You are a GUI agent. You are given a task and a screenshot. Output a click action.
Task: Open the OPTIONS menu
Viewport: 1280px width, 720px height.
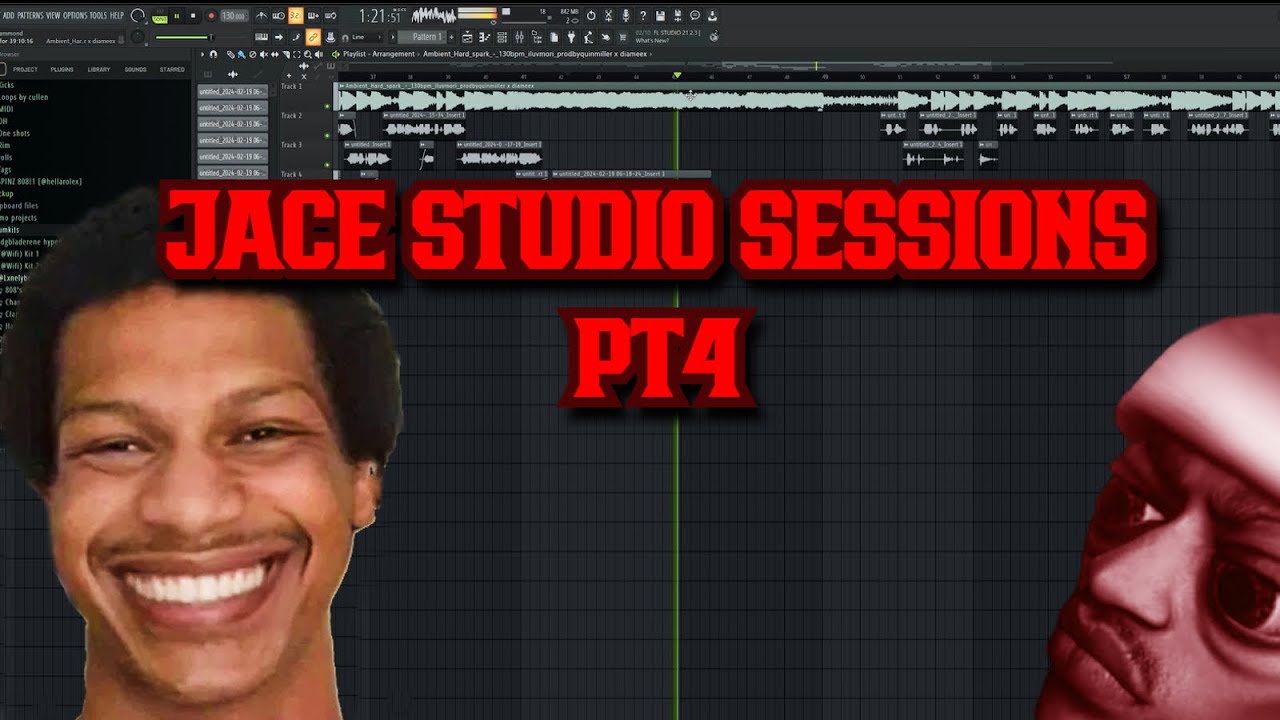(x=75, y=16)
